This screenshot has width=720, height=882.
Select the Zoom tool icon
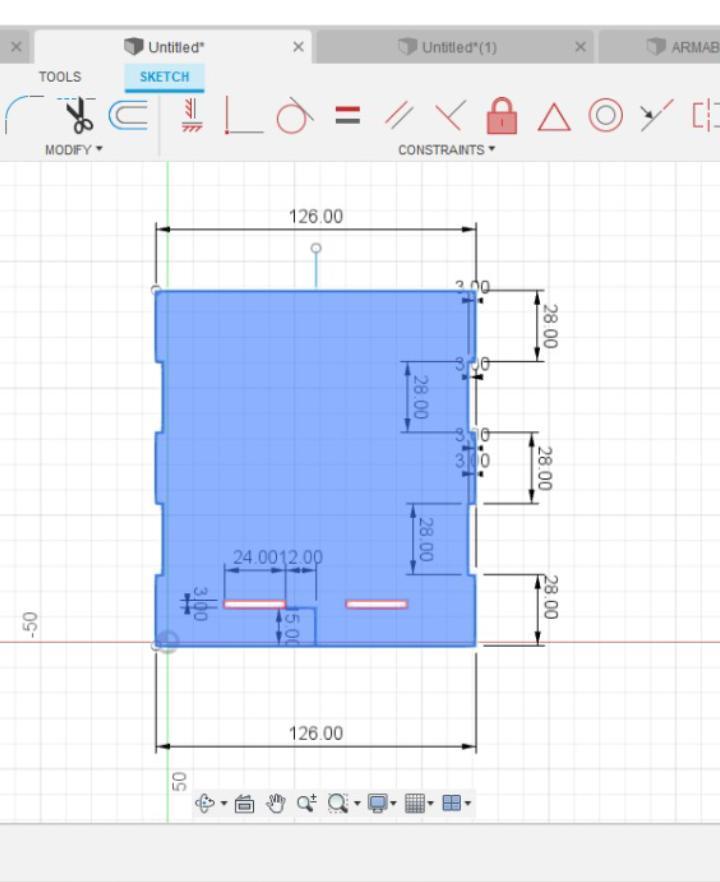pyautogui.click(x=307, y=803)
